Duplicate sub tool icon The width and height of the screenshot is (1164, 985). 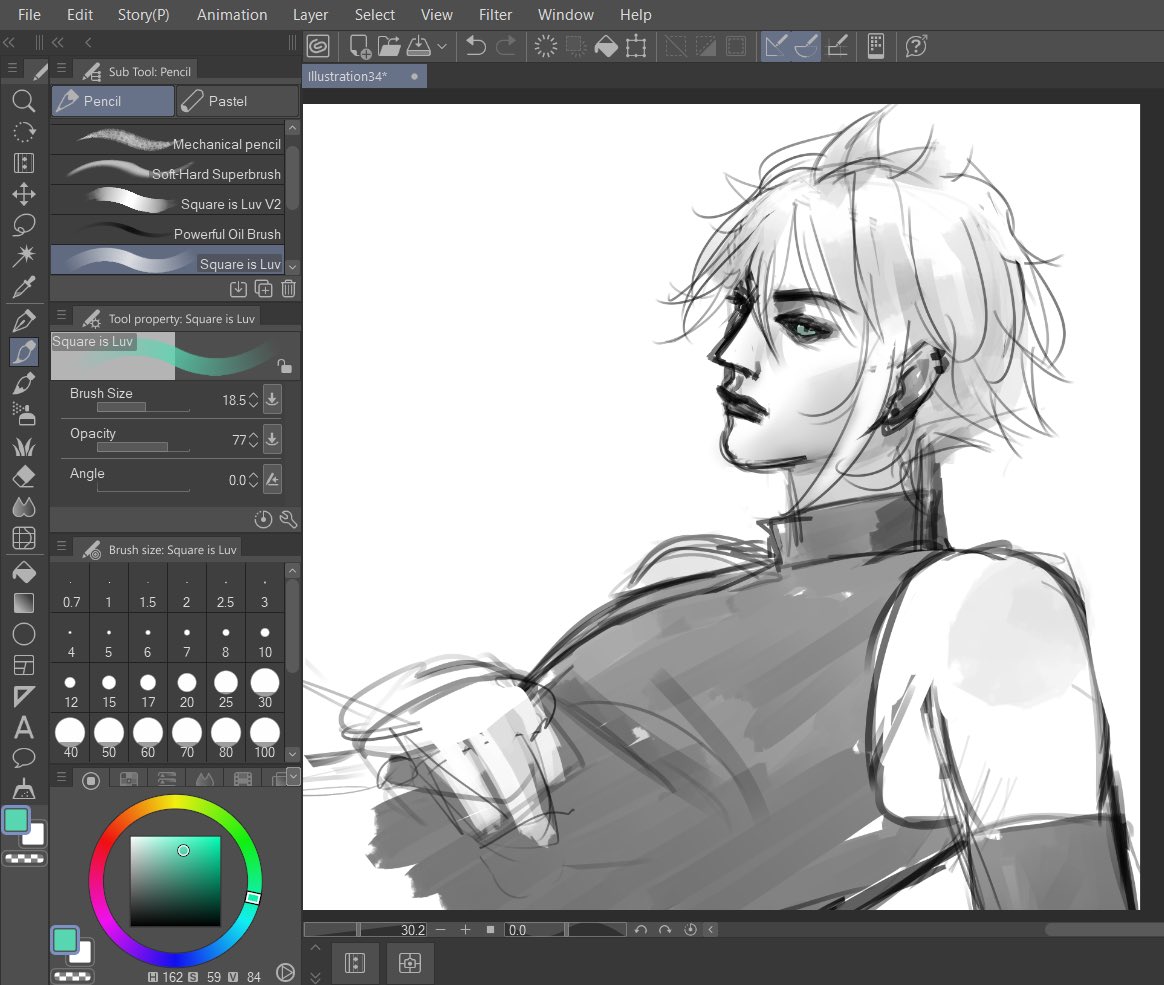pyautogui.click(x=264, y=289)
